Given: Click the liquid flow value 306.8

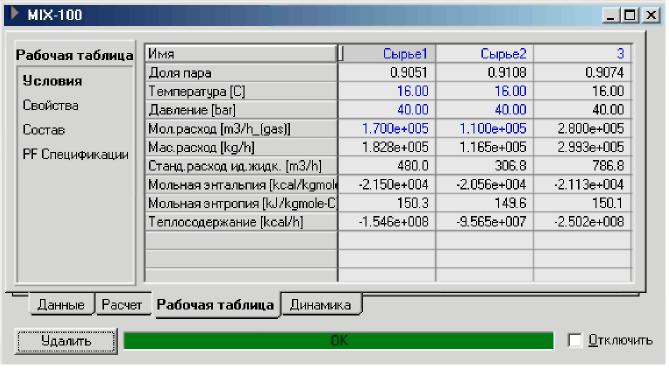Looking at the screenshot, I should tap(485, 166).
